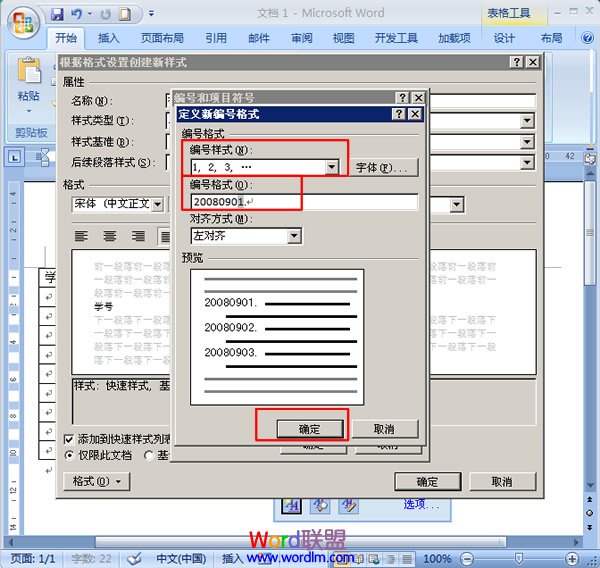Screen dimensions: 600x568
Task: Expand 后续段落样式 dropdown arrow
Action: click(x=527, y=163)
